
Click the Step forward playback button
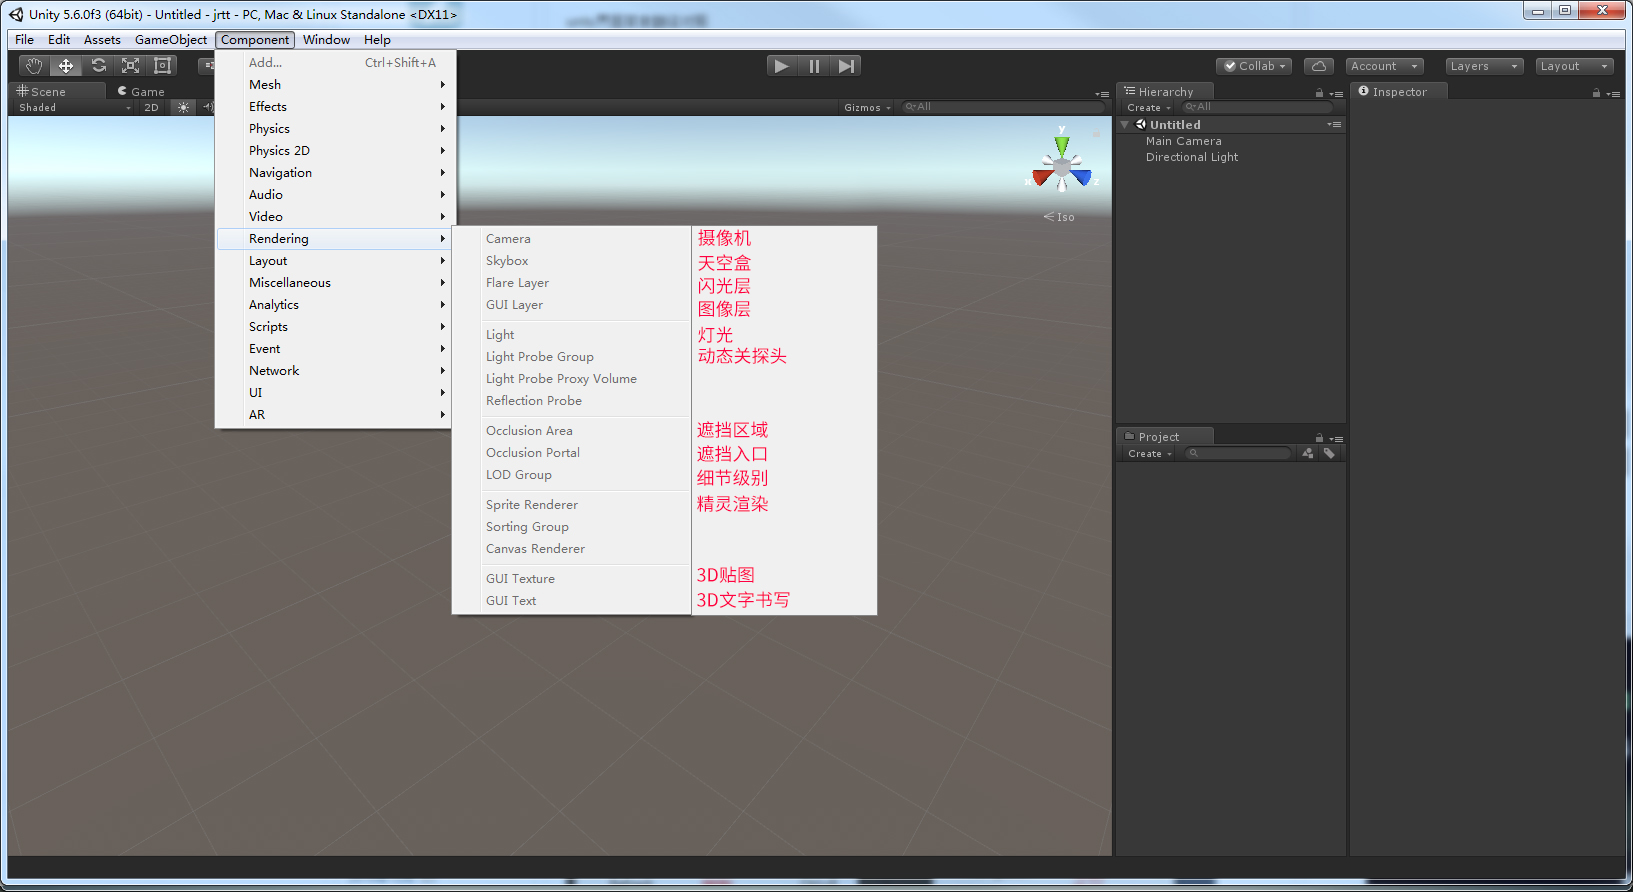[x=846, y=66]
